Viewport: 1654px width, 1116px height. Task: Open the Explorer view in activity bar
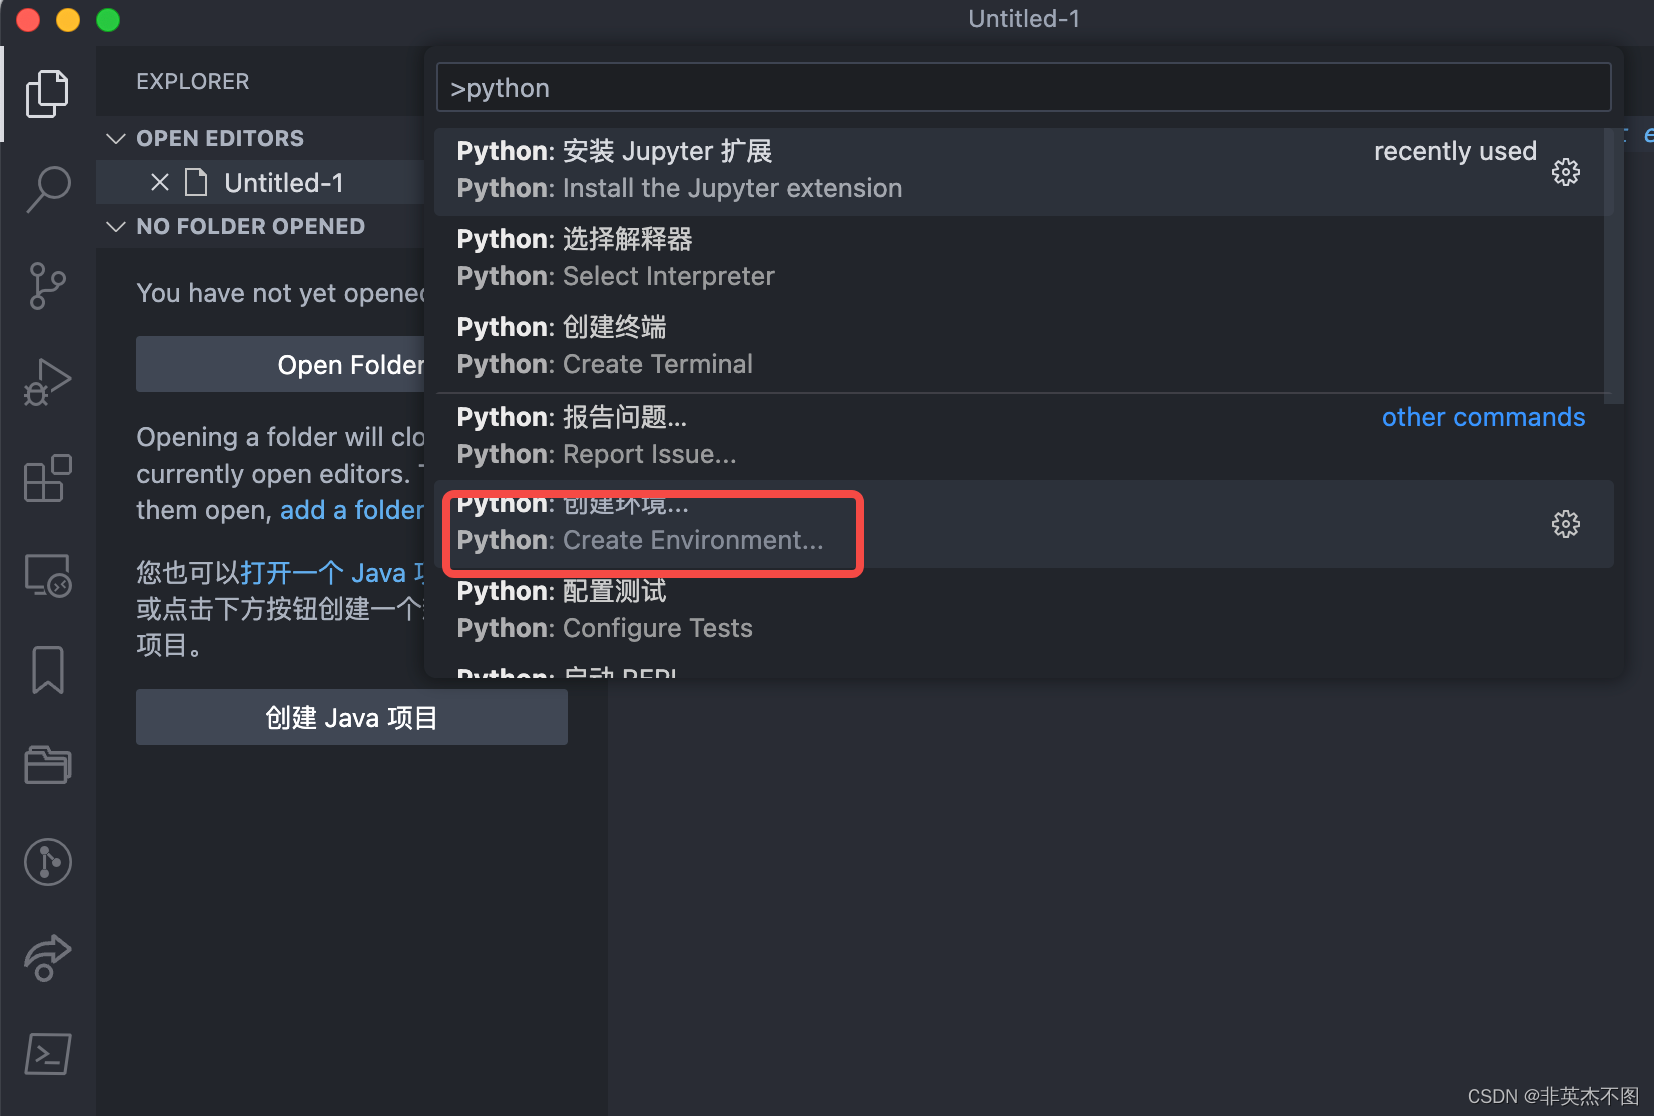47,94
